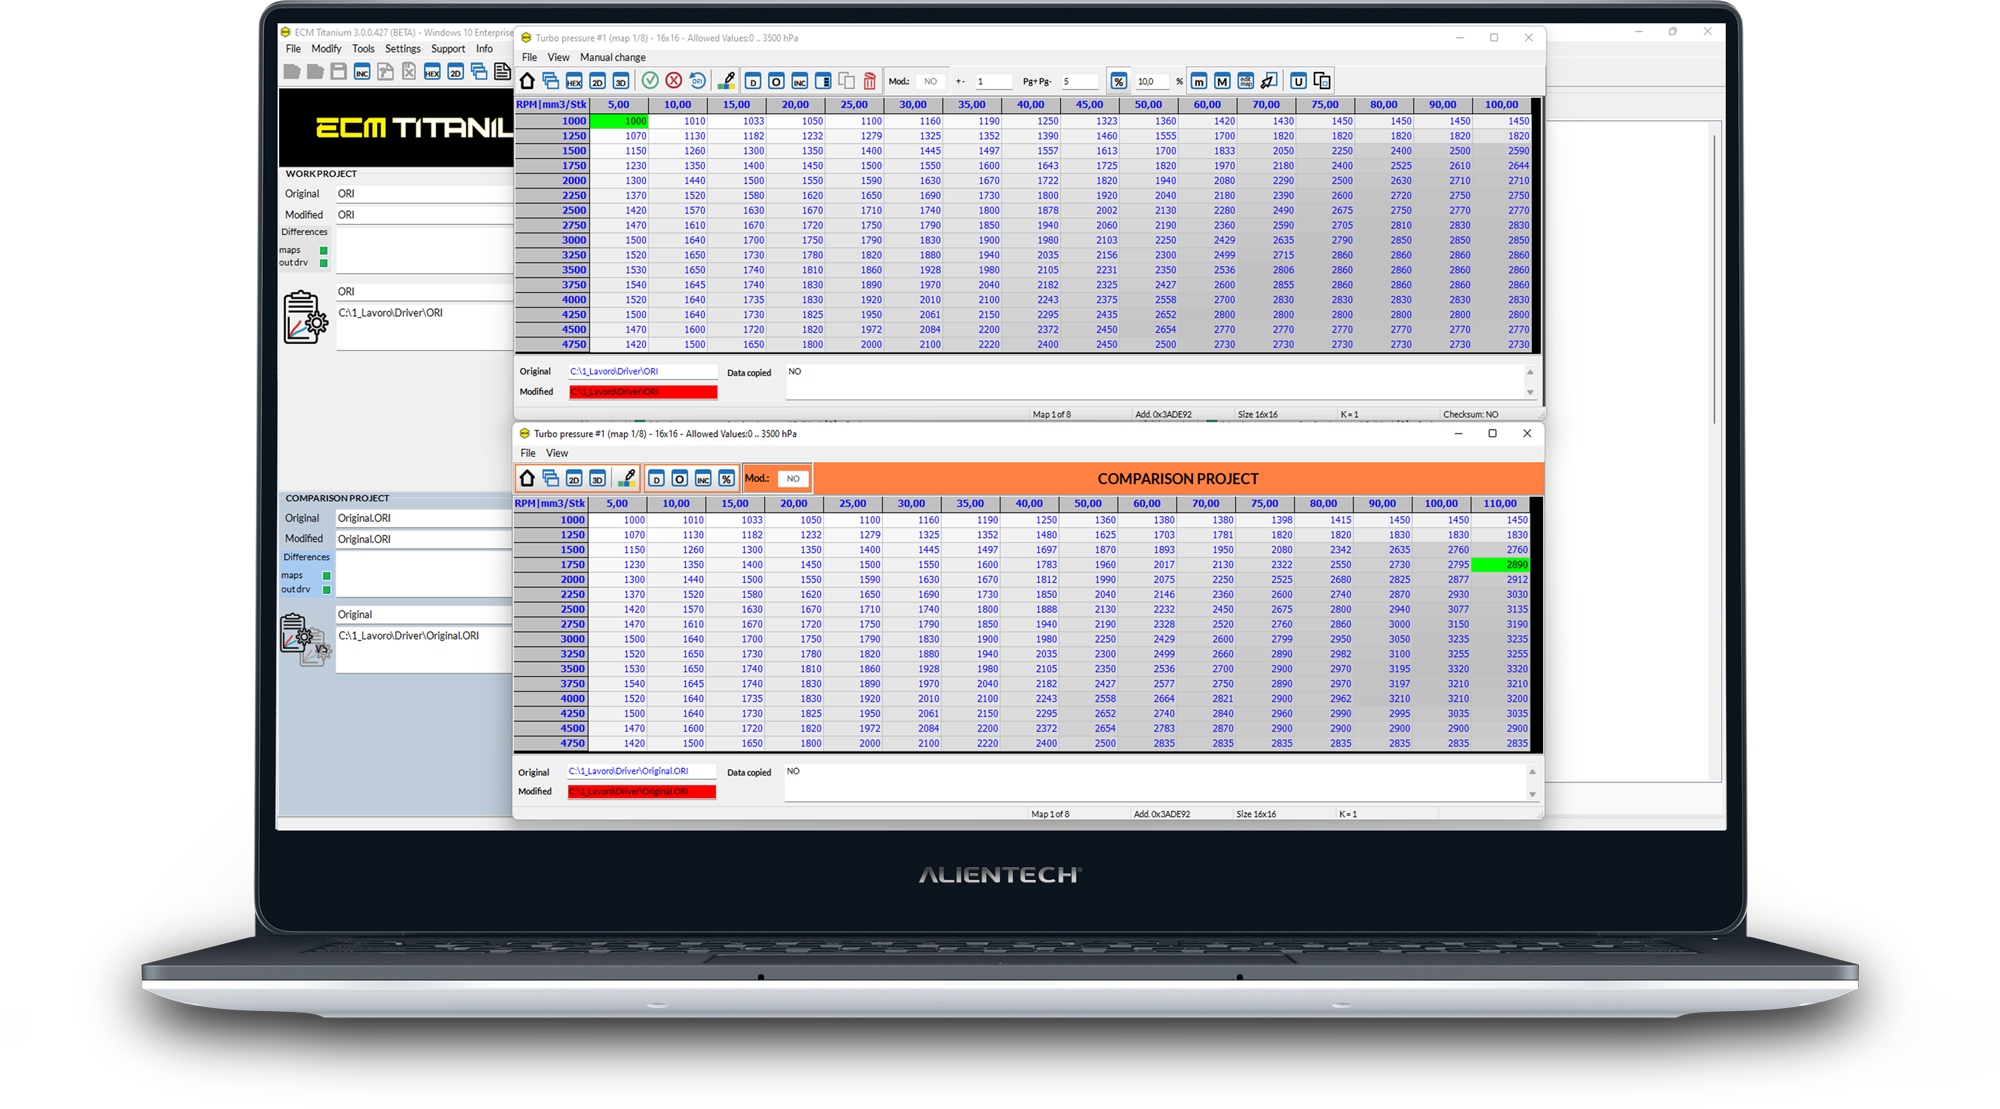Screen dimensions: 2000x1109
Task: Click the comparison Original.ORI path link
Action: pyautogui.click(x=628, y=771)
